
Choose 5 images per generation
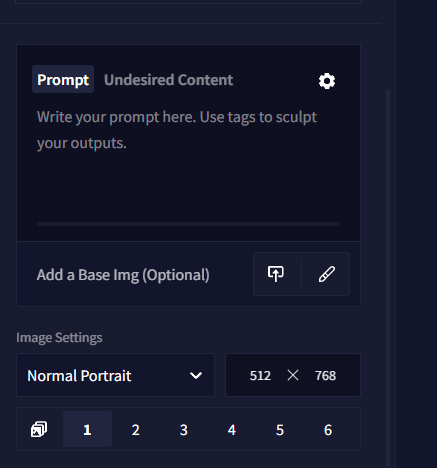click(280, 430)
